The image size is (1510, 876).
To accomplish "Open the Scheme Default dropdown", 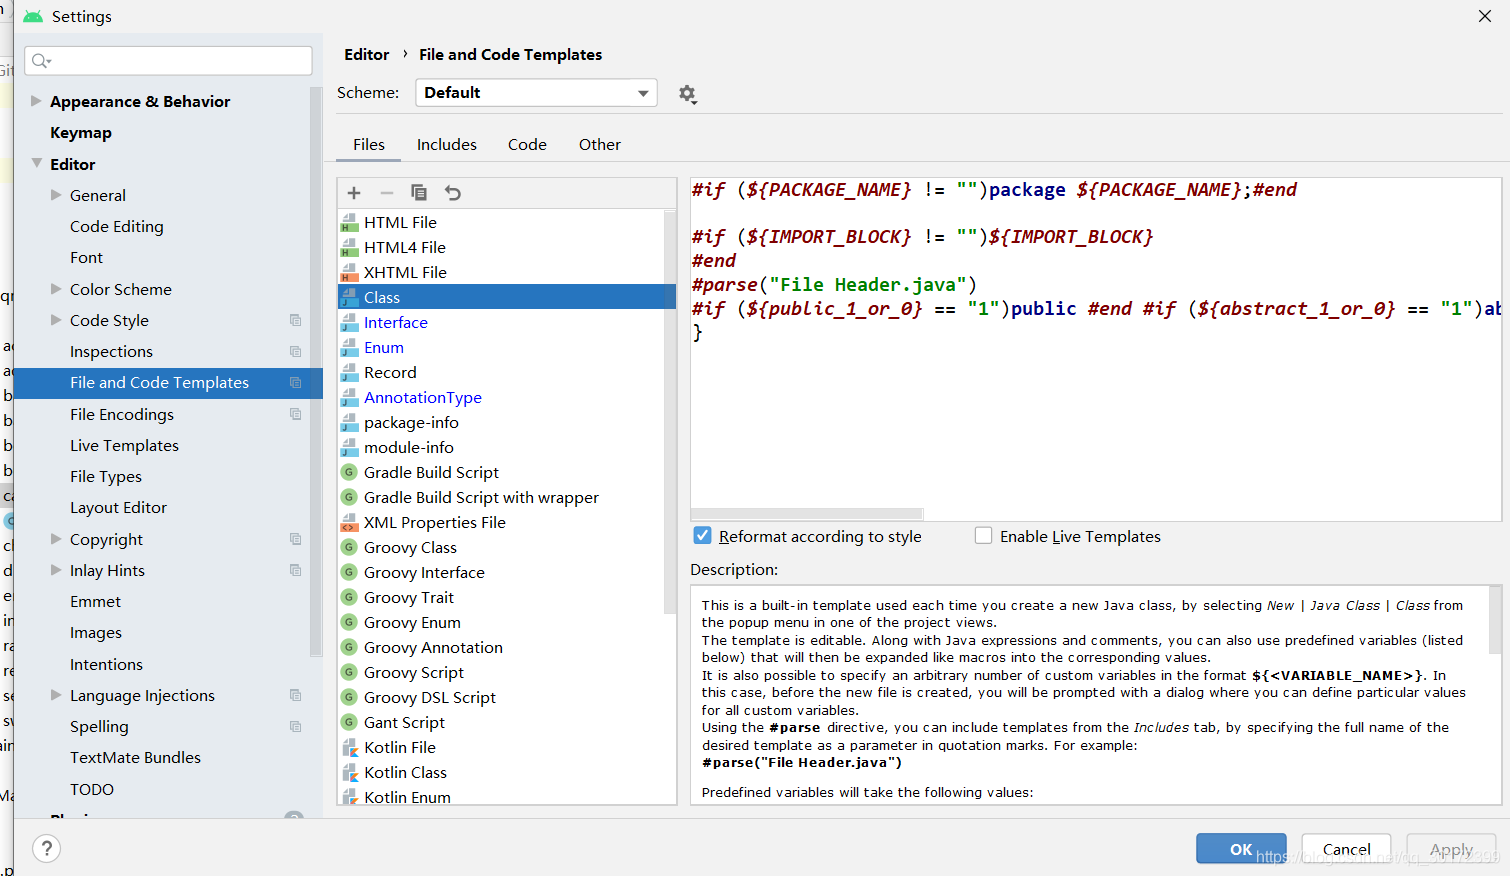I will point(536,93).
